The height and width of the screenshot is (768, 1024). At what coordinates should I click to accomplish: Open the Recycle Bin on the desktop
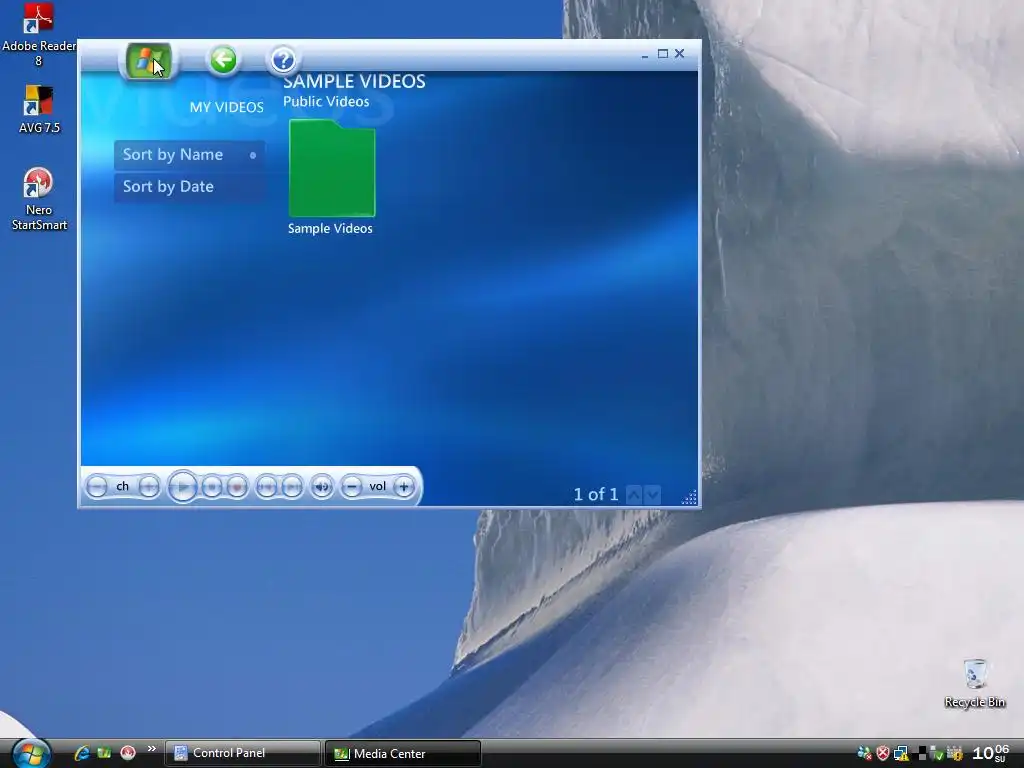[975, 683]
